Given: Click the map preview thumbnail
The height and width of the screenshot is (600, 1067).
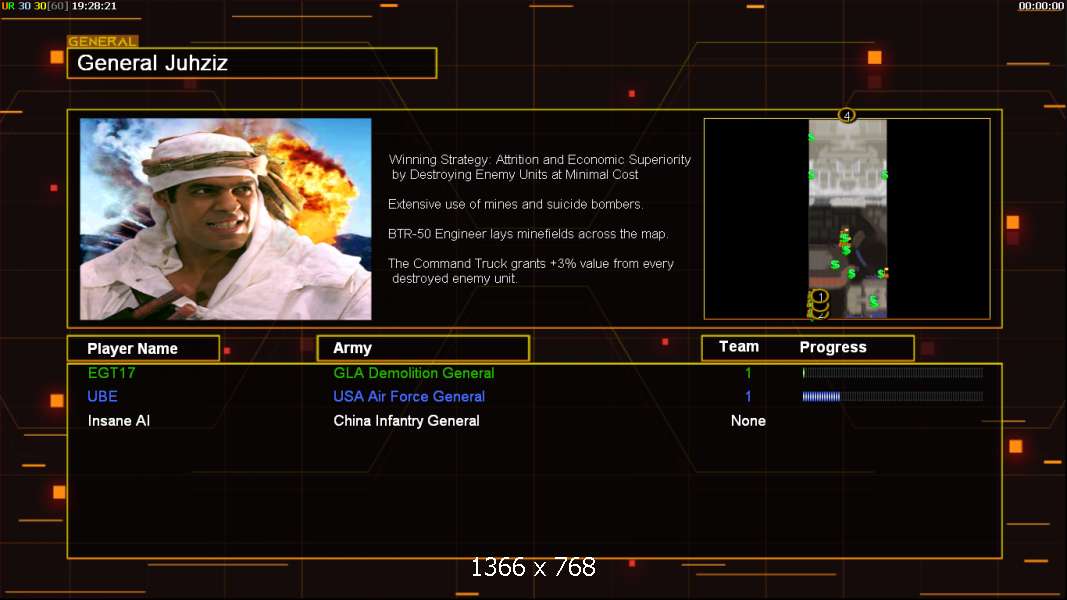Looking at the screenshot, I should coord(847,218).
